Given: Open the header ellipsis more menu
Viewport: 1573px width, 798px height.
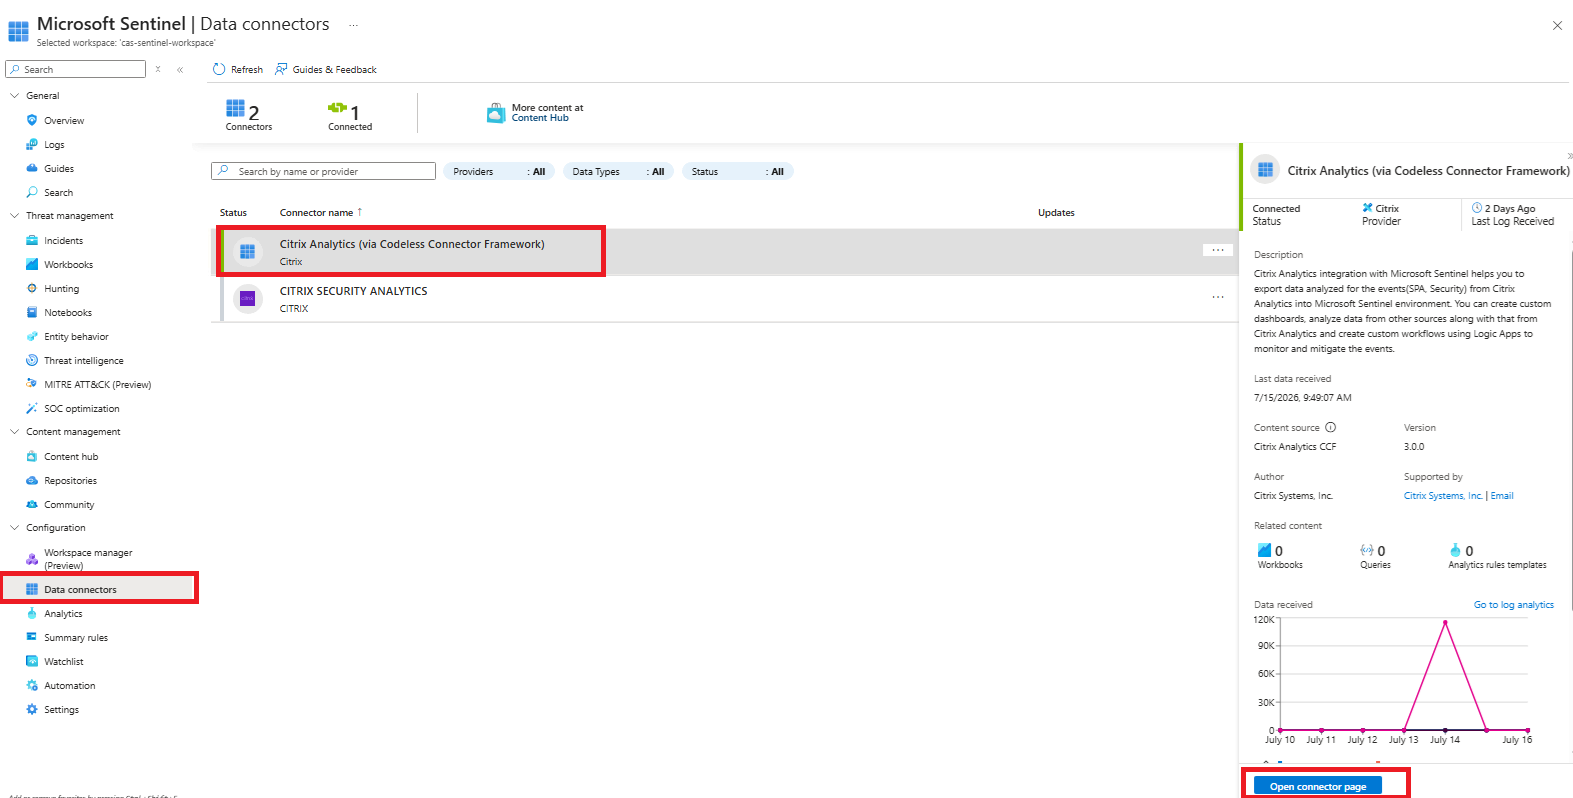Looking at the screenshot, I should click(353, 25).
